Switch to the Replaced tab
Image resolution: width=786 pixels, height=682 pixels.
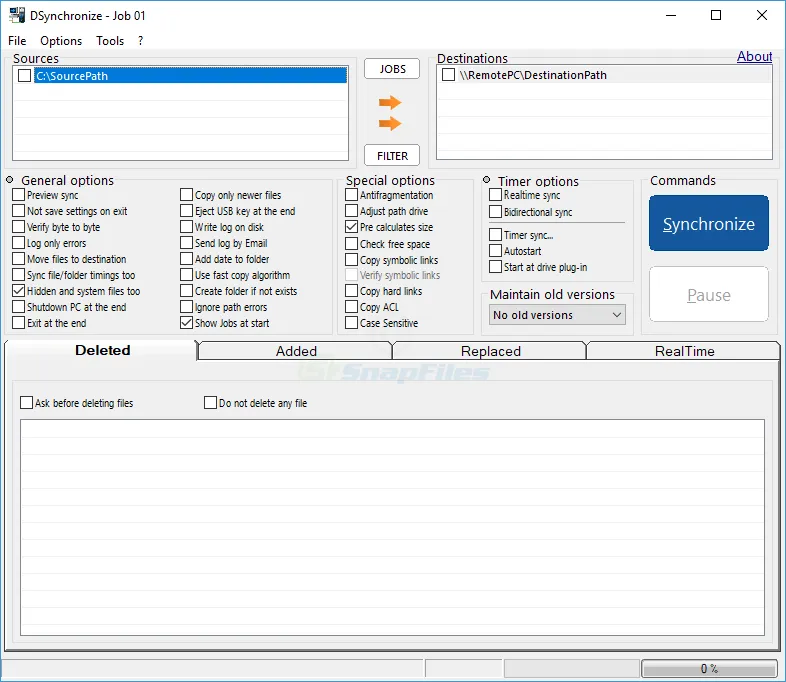tap(490, 351)
